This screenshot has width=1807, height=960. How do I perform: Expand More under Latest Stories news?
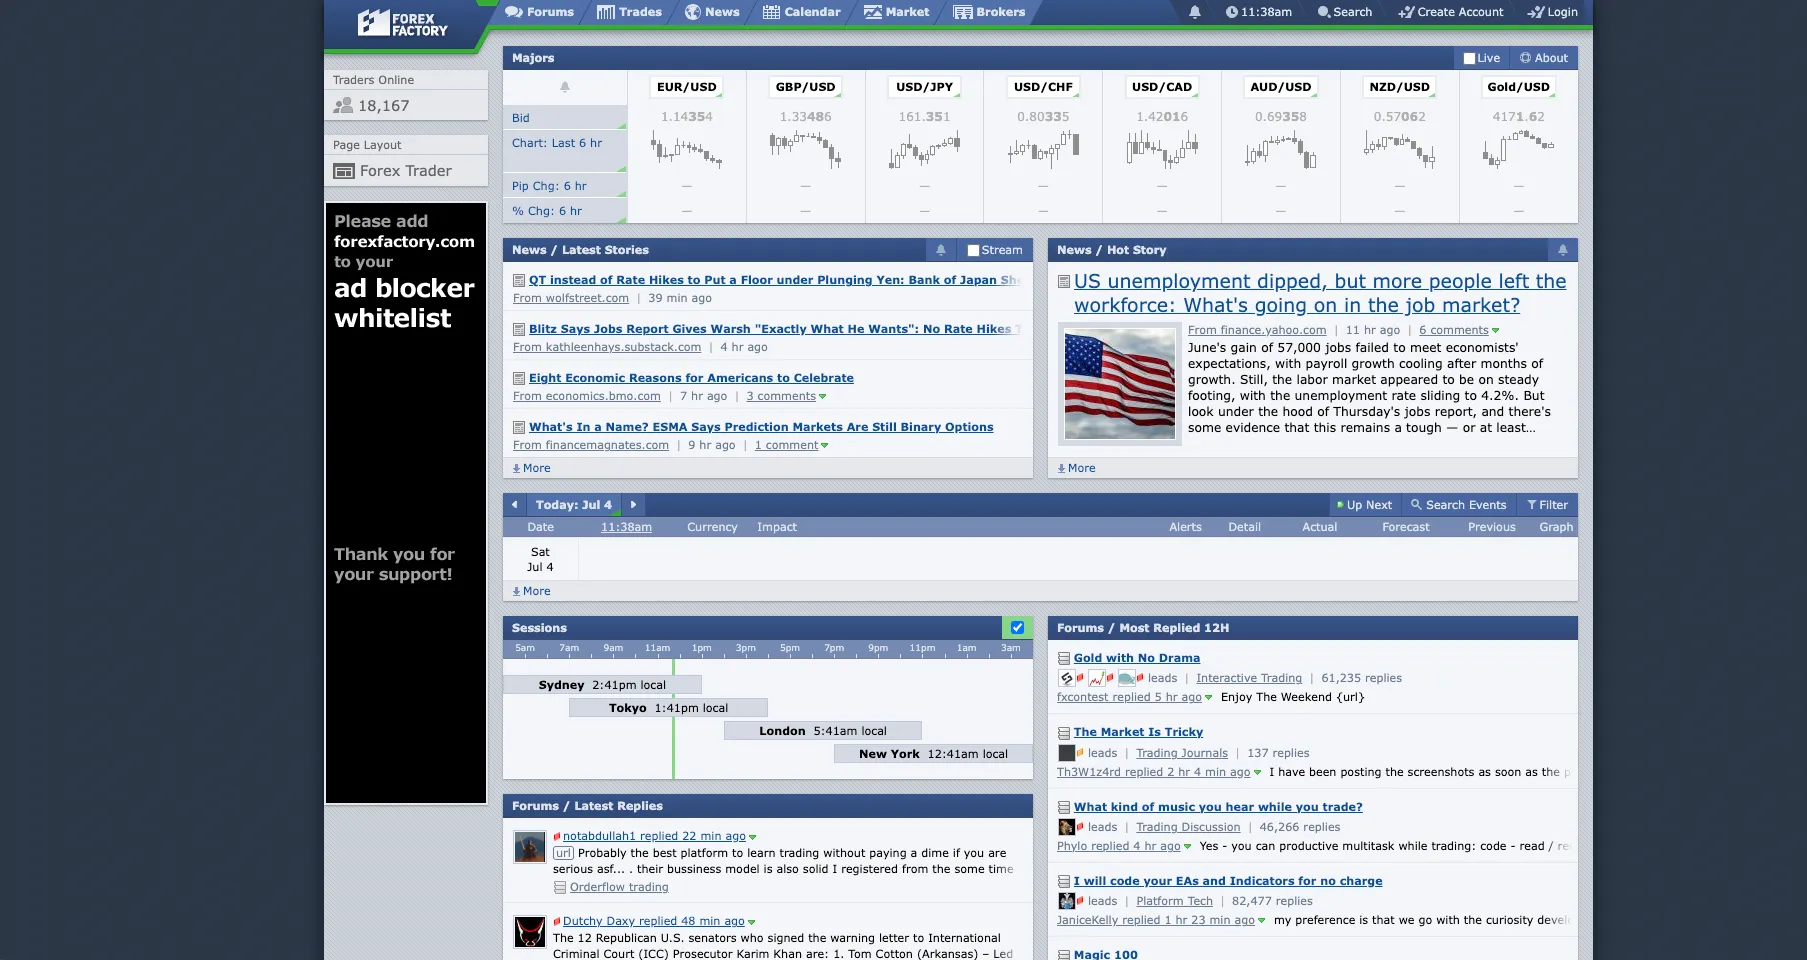pyautogui.click(x=532, y=468)
